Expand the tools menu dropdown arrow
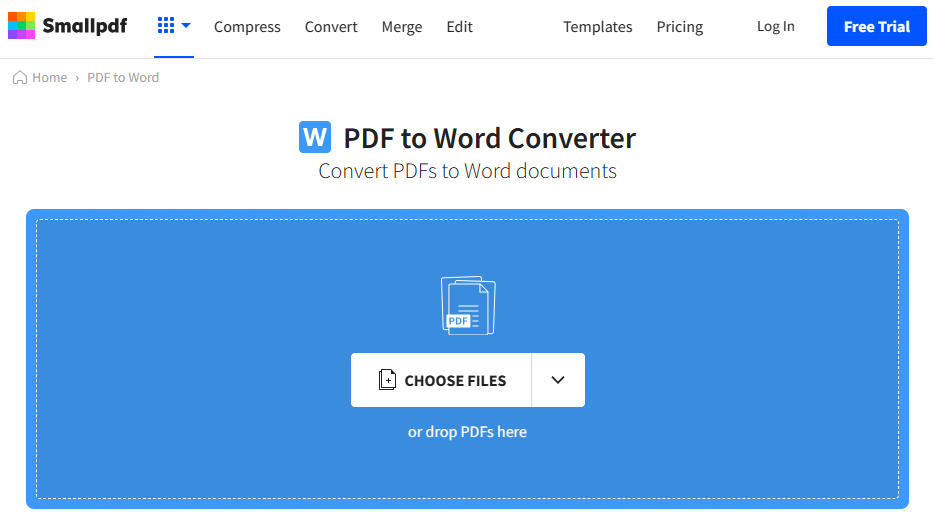 (x=186, y=26)
